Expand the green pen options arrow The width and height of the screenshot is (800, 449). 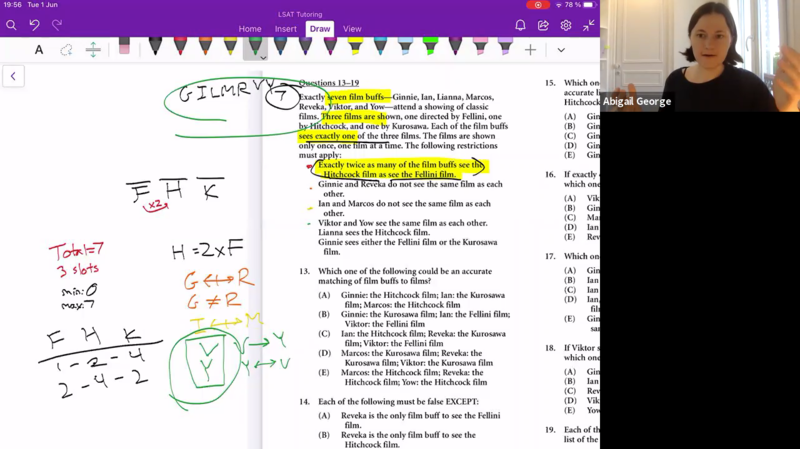pyautogui.click(x=263, y=58)
